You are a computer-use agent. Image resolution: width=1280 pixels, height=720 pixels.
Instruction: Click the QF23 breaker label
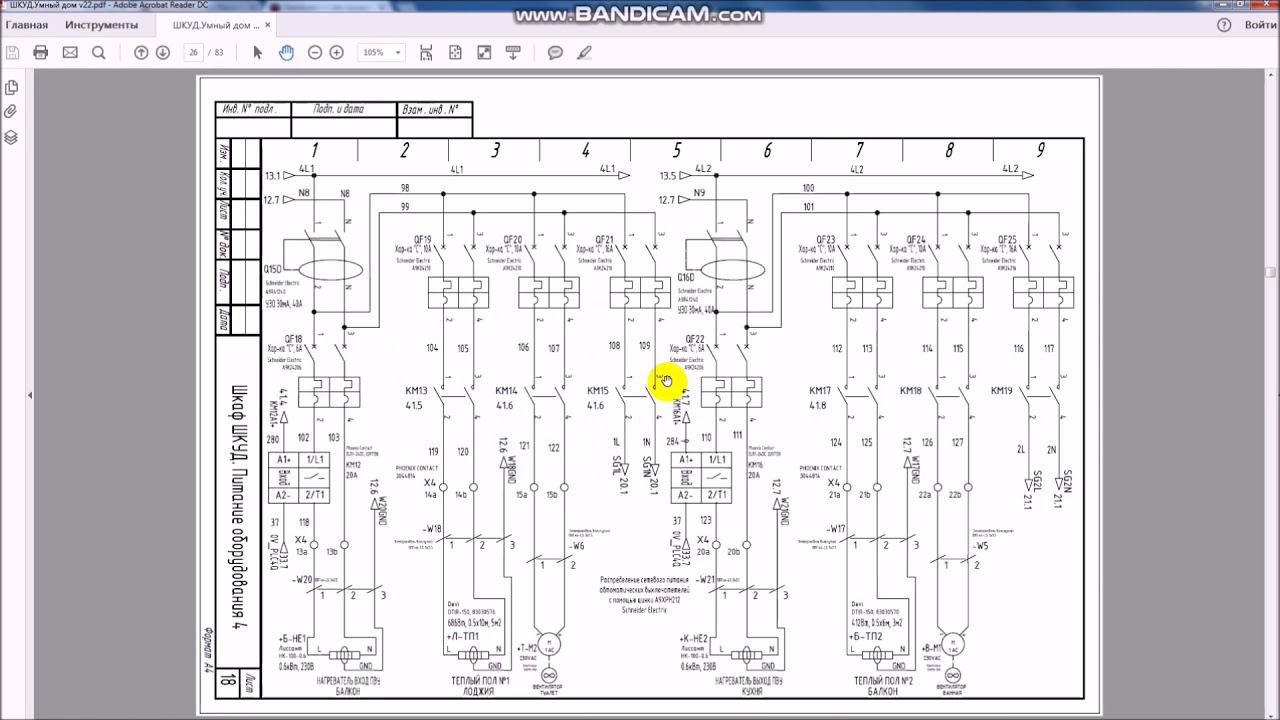pyautogui.click(x=825, y=240)
